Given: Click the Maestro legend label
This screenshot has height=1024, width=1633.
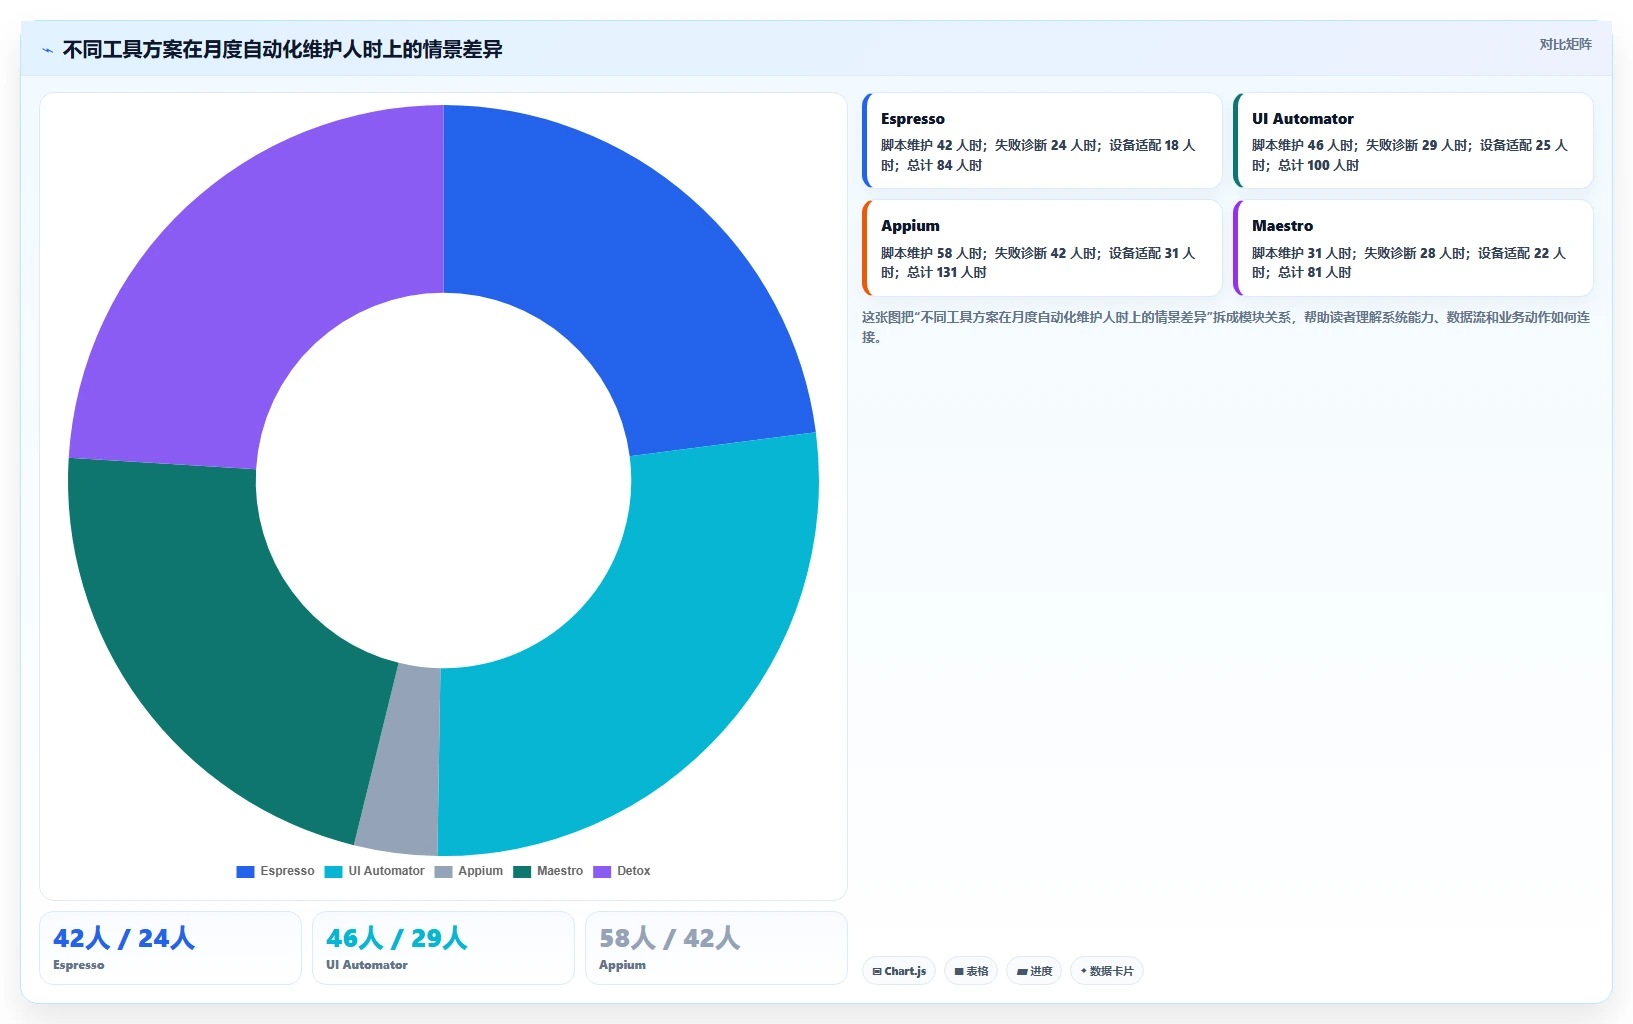Looking at the screenshot, I should coord(559,871).
